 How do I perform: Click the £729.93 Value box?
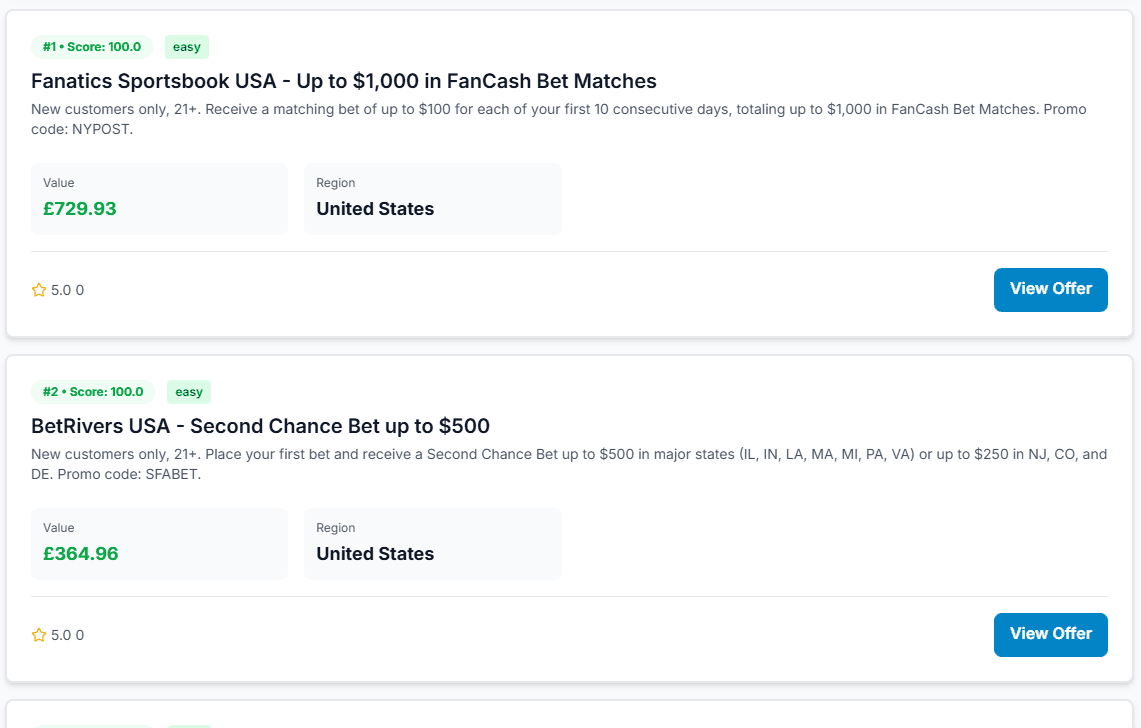point(159,198)
